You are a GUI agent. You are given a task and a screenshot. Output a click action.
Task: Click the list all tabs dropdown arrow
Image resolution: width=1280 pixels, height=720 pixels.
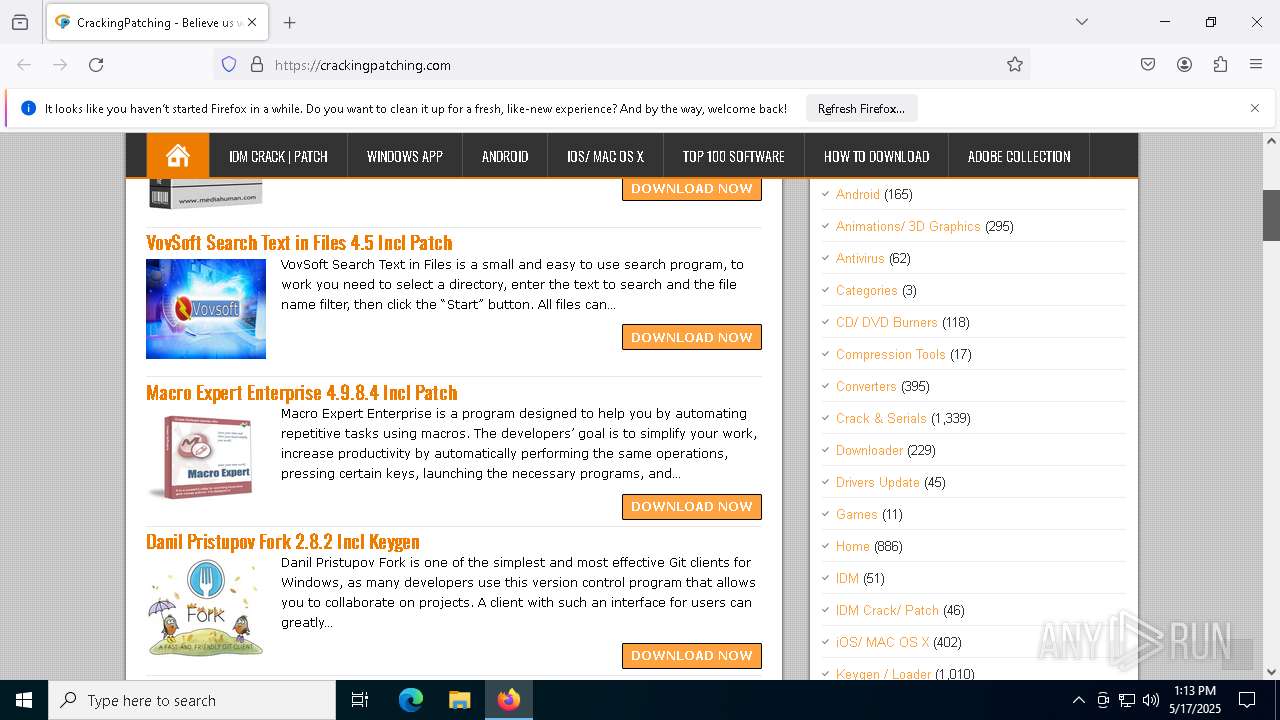pyautogui.click(x=1081, y=22)
